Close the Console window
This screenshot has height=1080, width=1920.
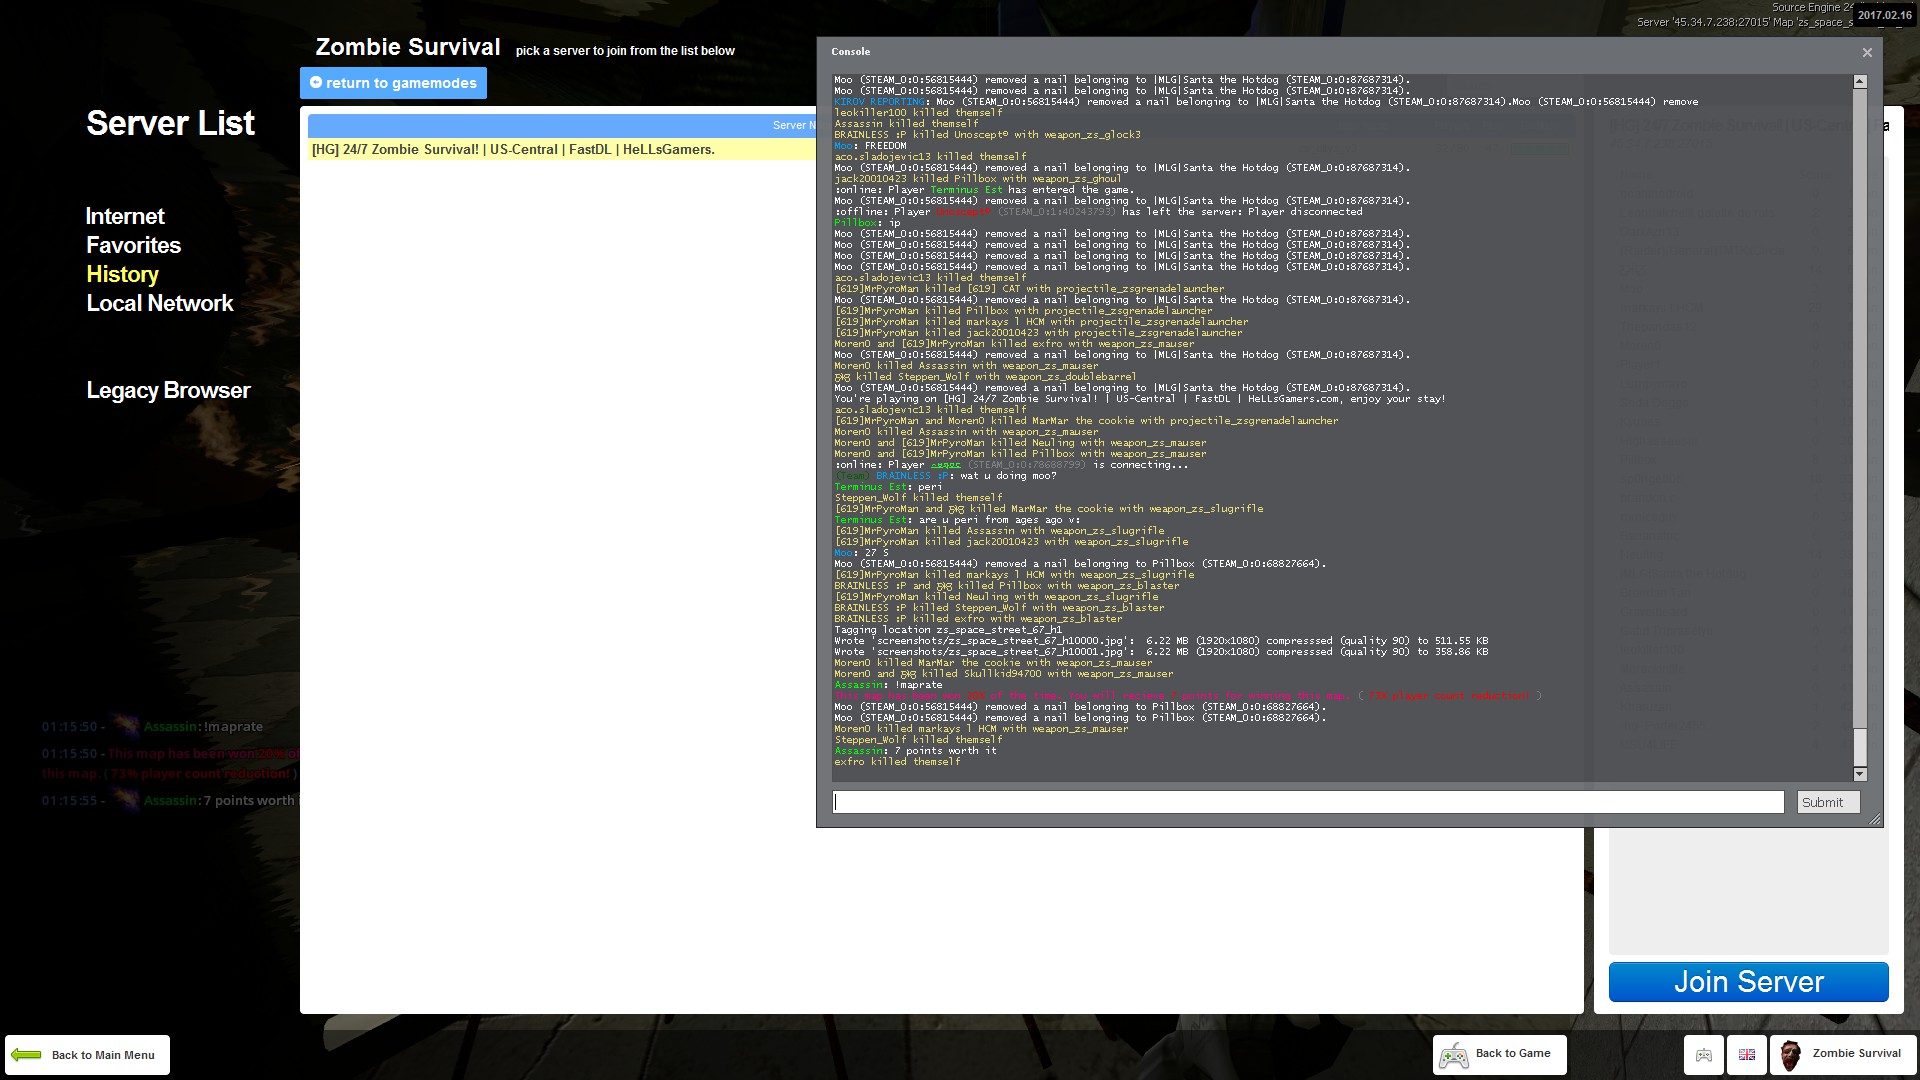click(x=1867, y=52)
